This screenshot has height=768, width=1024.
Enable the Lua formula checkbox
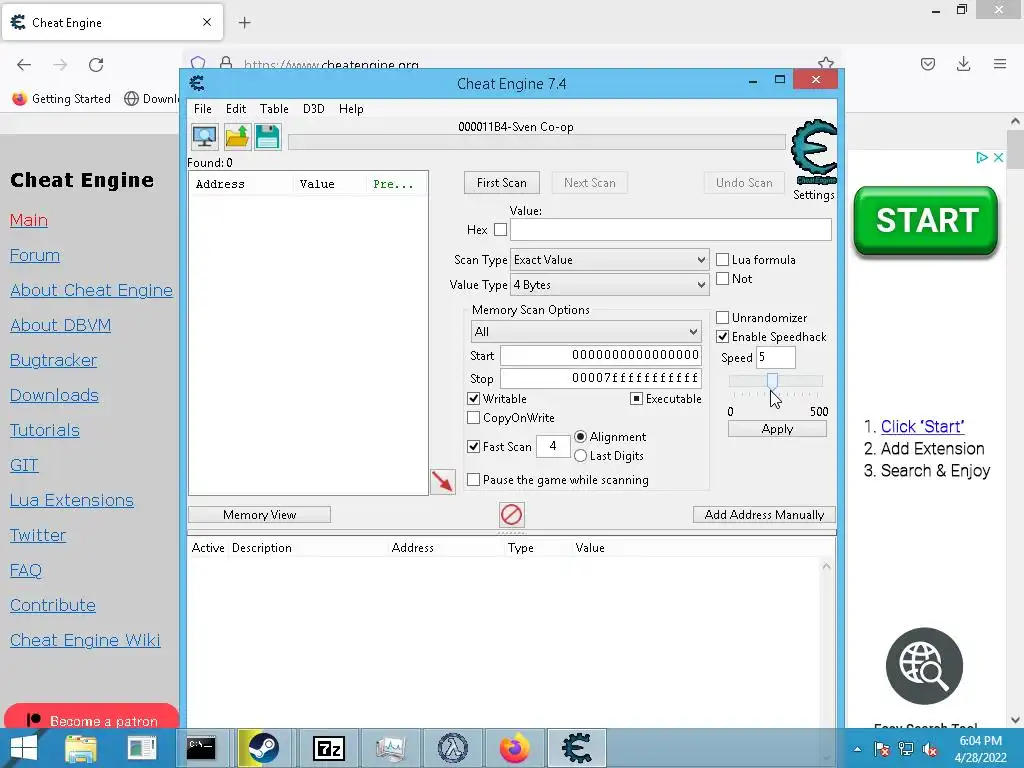click(722, 260)
